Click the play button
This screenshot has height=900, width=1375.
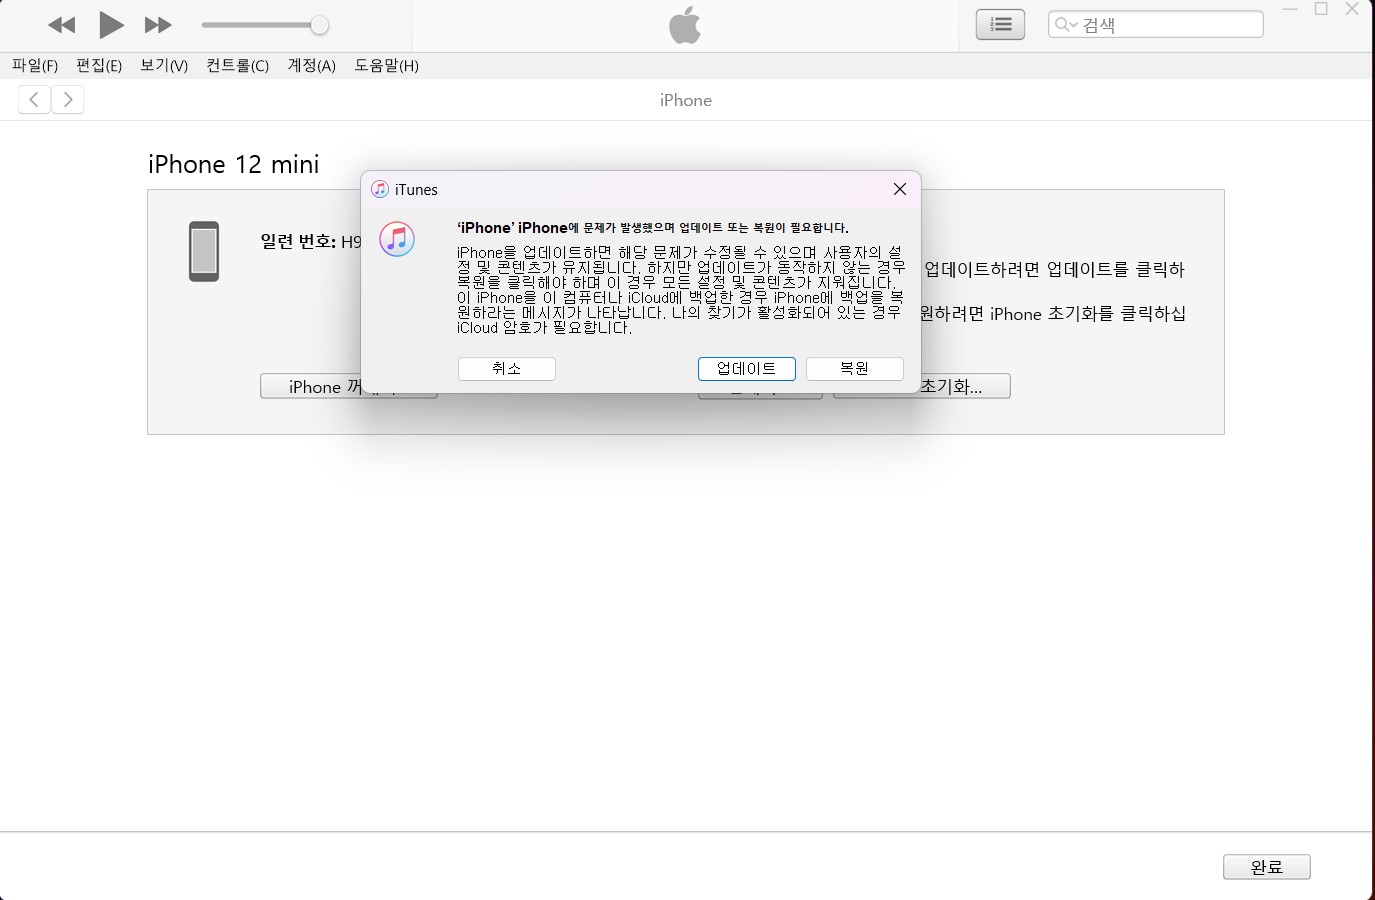pyautogui.click(x=111, y=25)
